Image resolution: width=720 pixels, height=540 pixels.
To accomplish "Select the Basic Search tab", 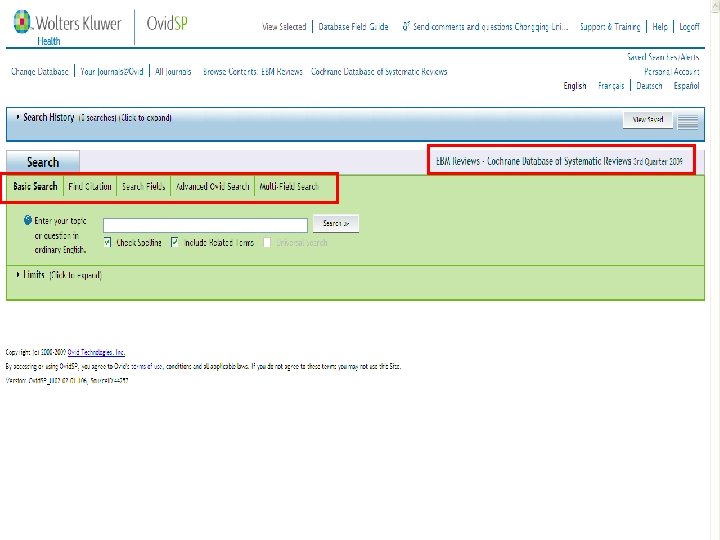I will (x=35, y=186).
